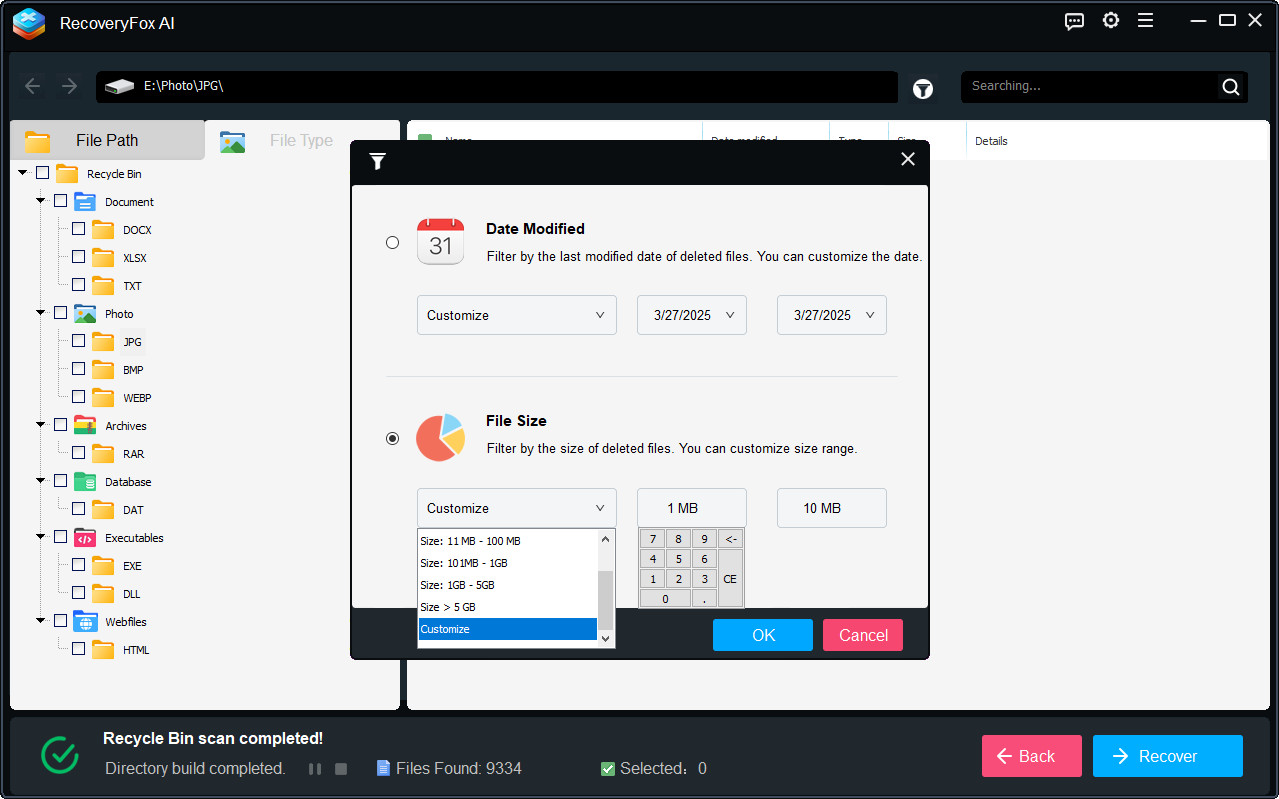Click the RAR folder icon
Screen dimensions: 1279x799
point(103,453)
